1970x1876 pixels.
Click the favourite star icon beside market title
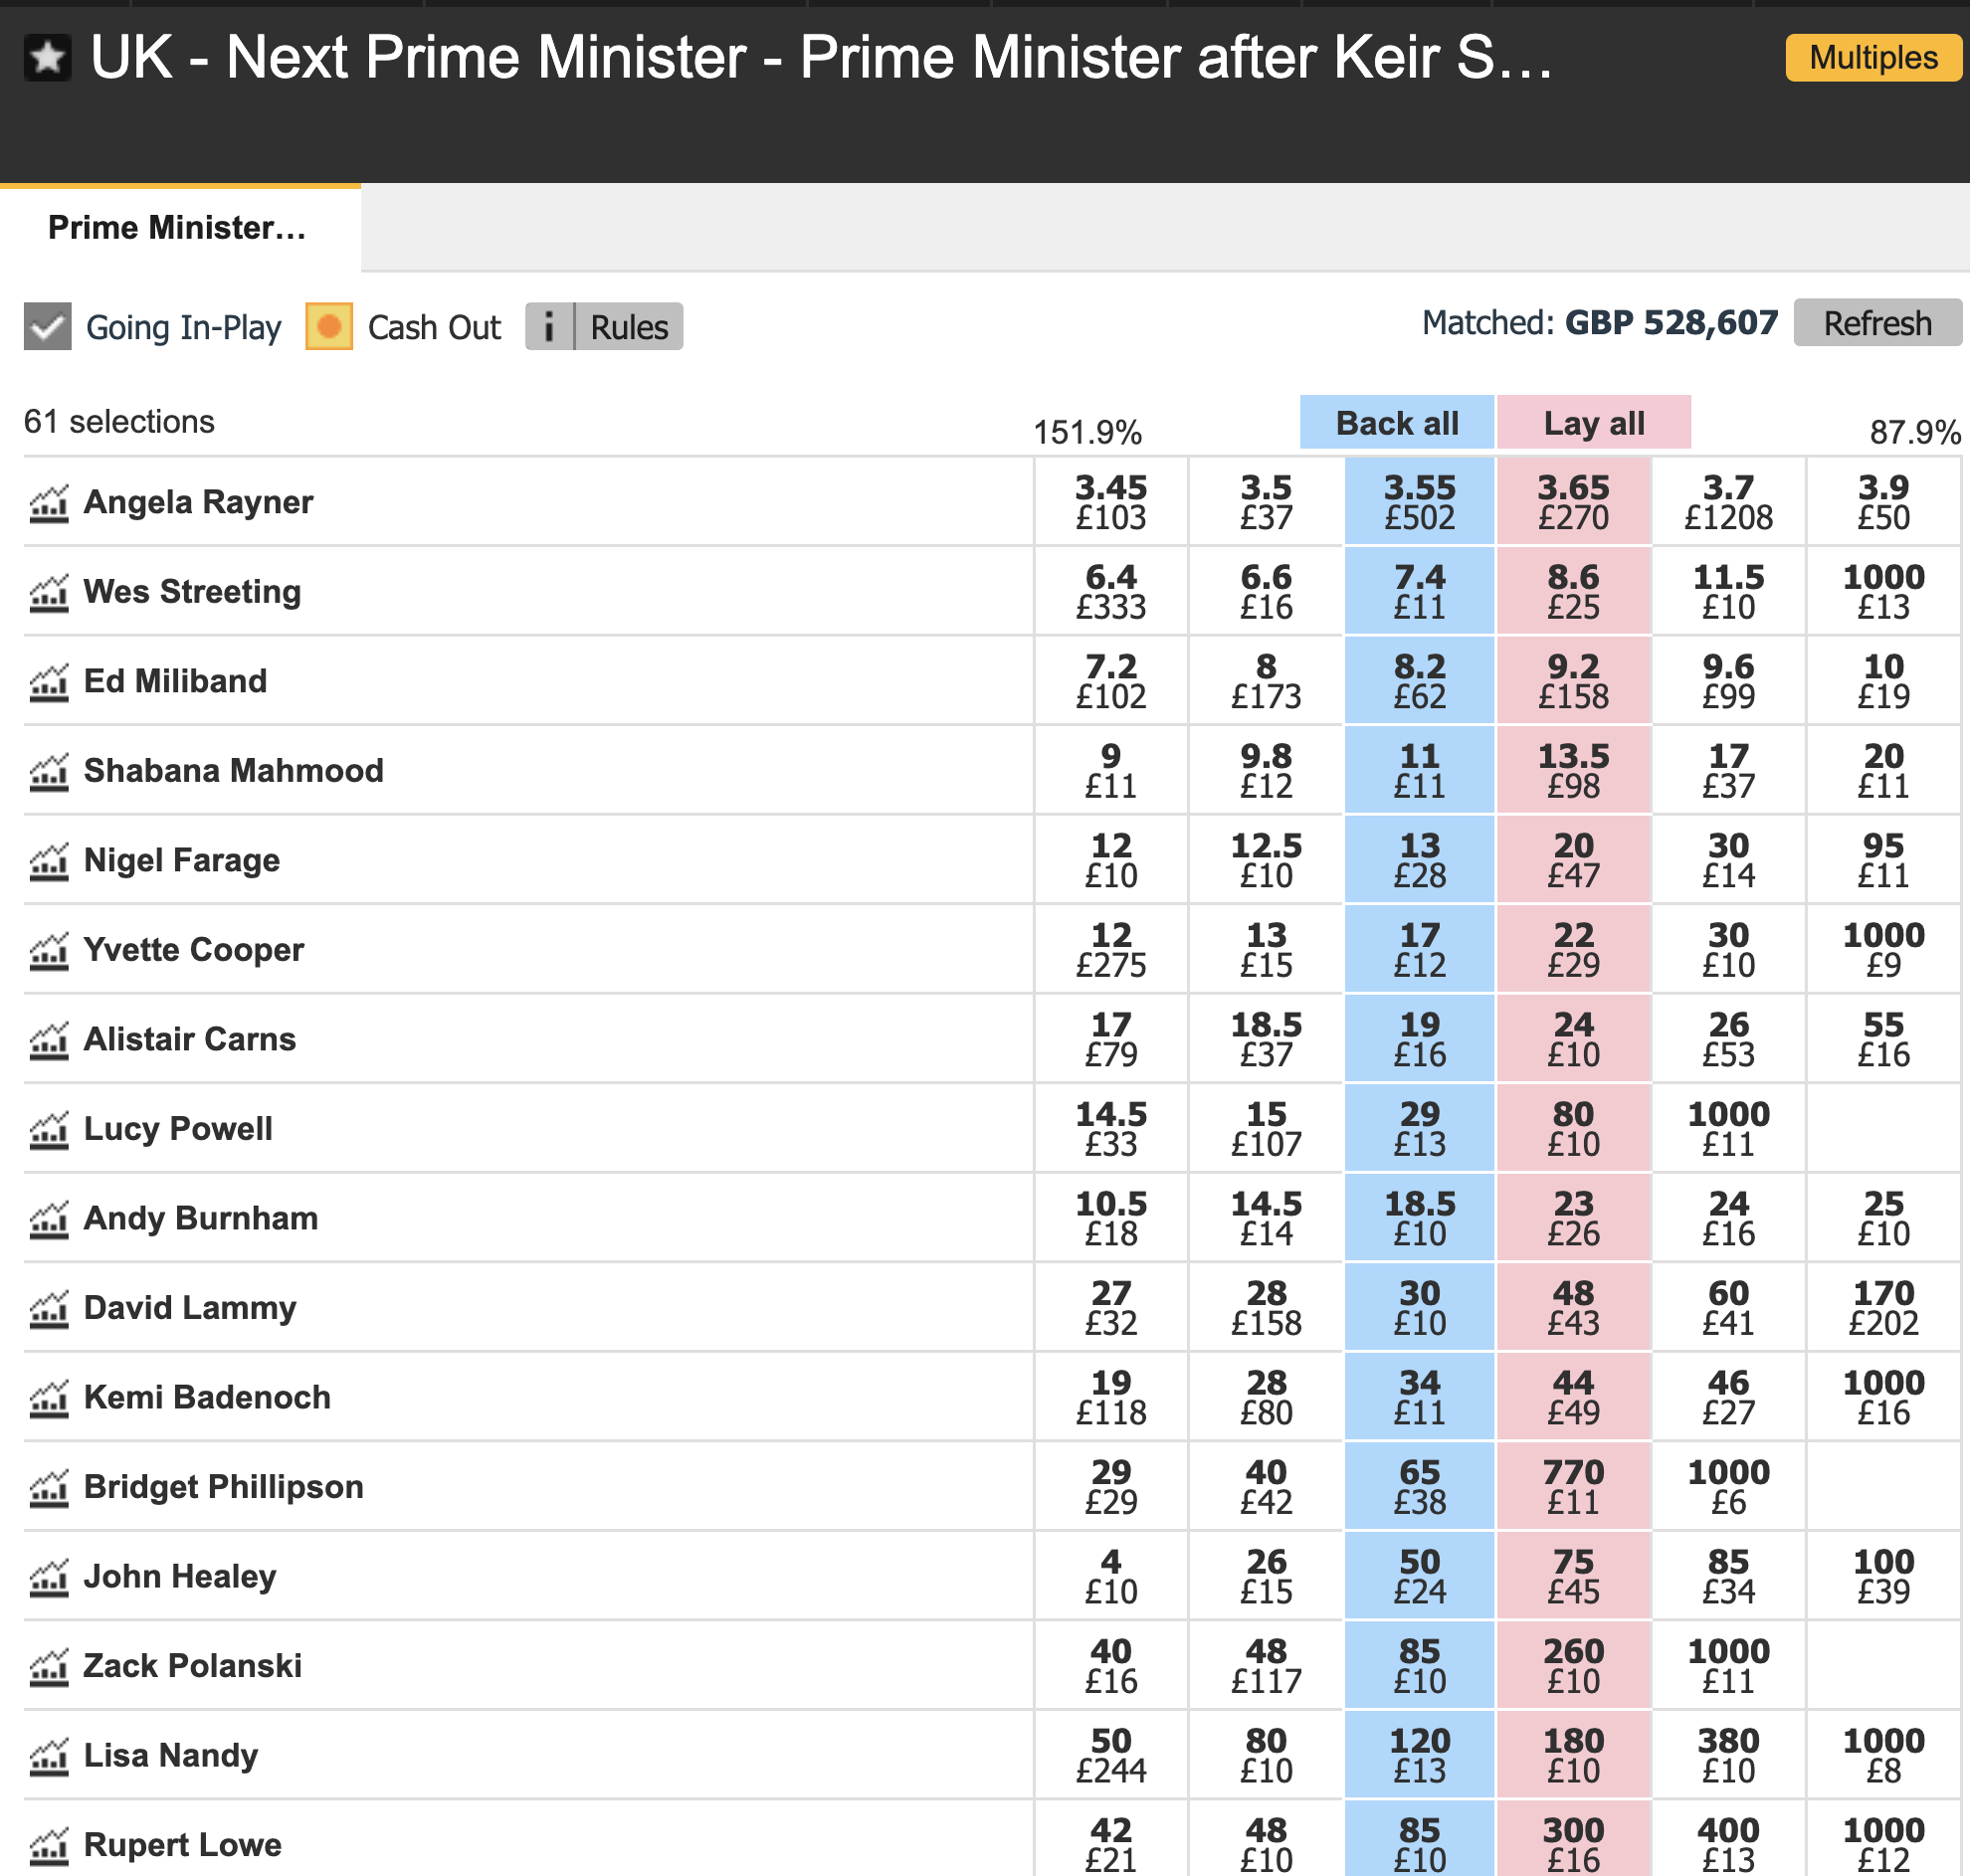[x=47, y=58]
